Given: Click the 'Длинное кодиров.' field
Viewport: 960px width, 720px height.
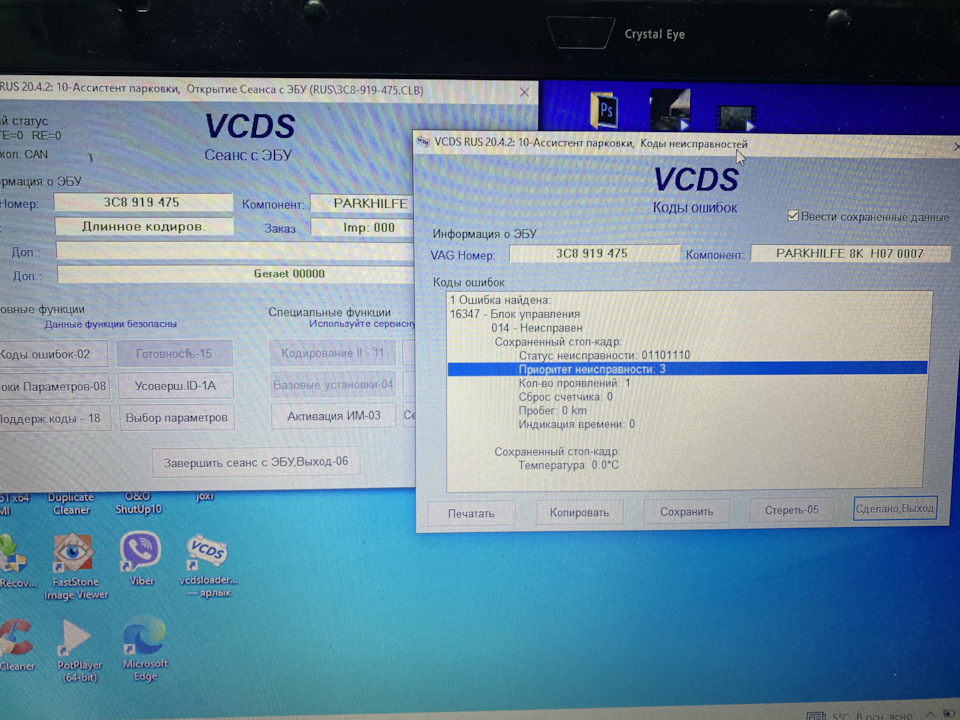Looking at the screenshot, I should (144, 227).
